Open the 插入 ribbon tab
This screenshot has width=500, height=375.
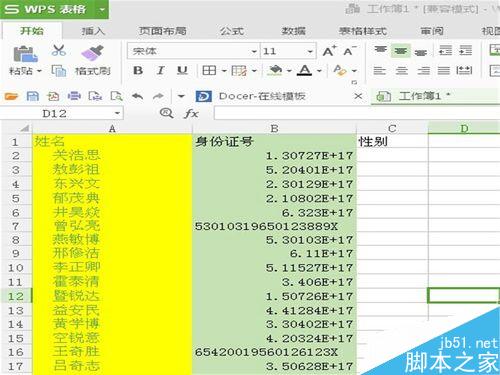pos(93,31)
